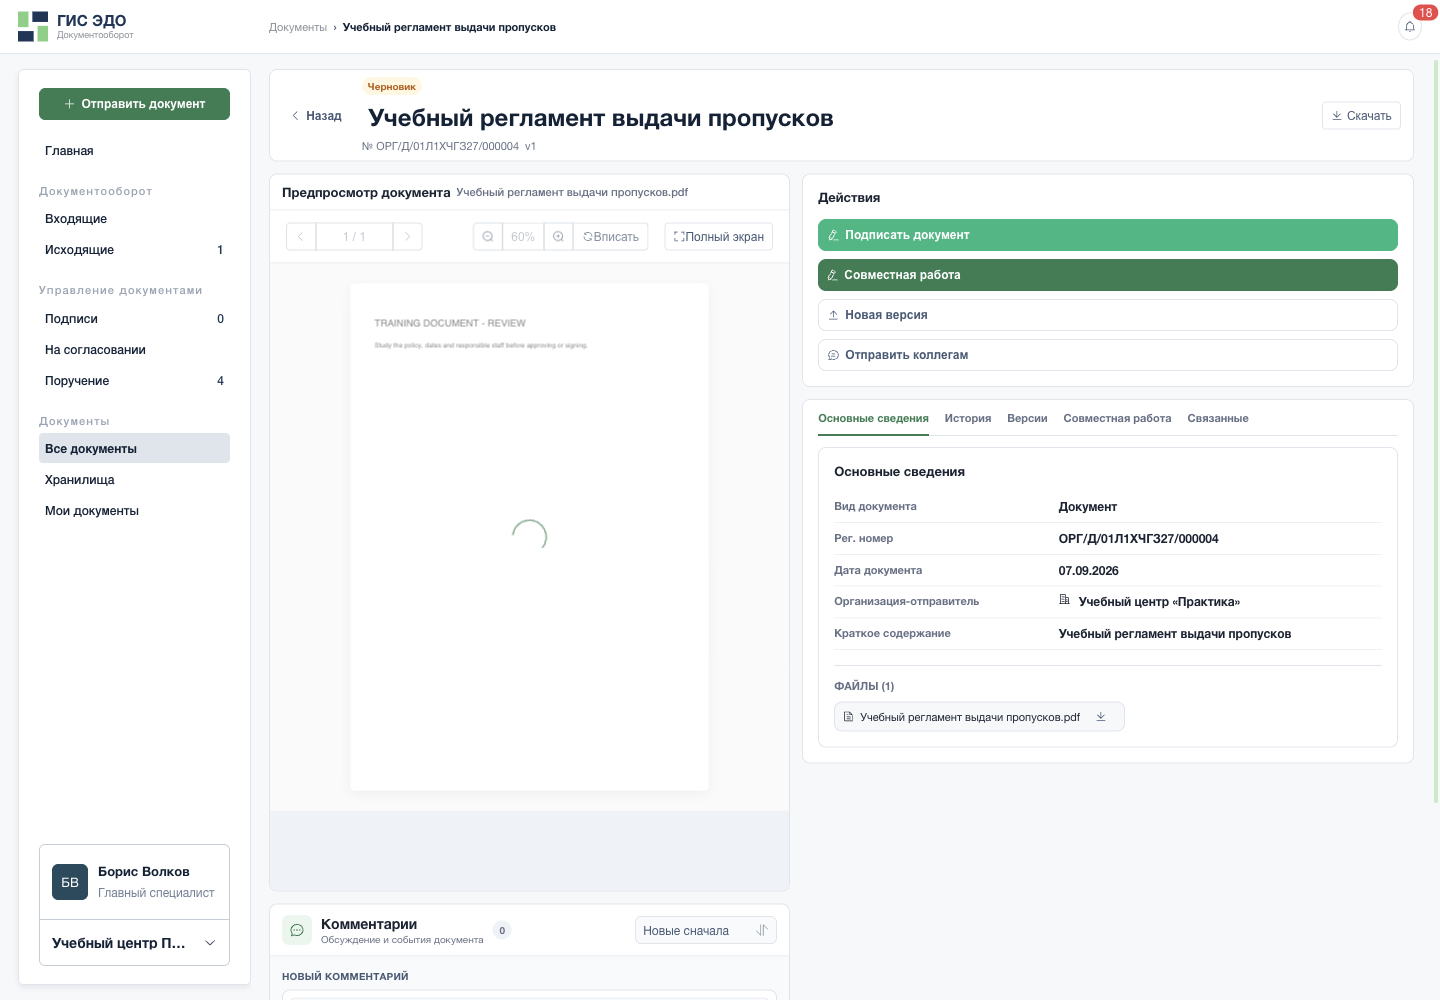Open Исходящие in the sidebar

point(134,250)
